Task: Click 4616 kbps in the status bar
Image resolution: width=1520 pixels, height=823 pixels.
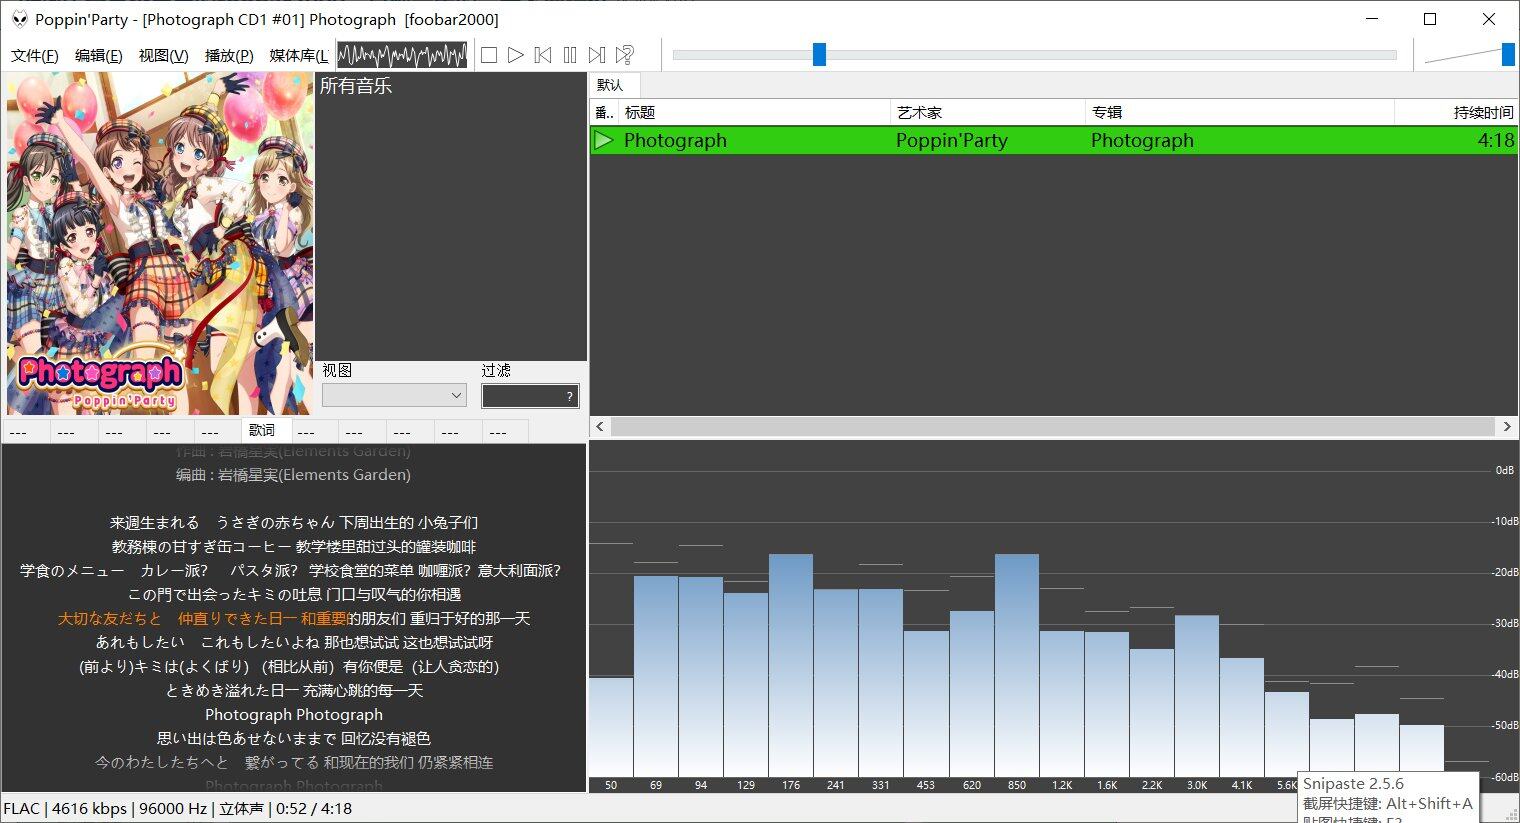Action: [x=89, y=808]
